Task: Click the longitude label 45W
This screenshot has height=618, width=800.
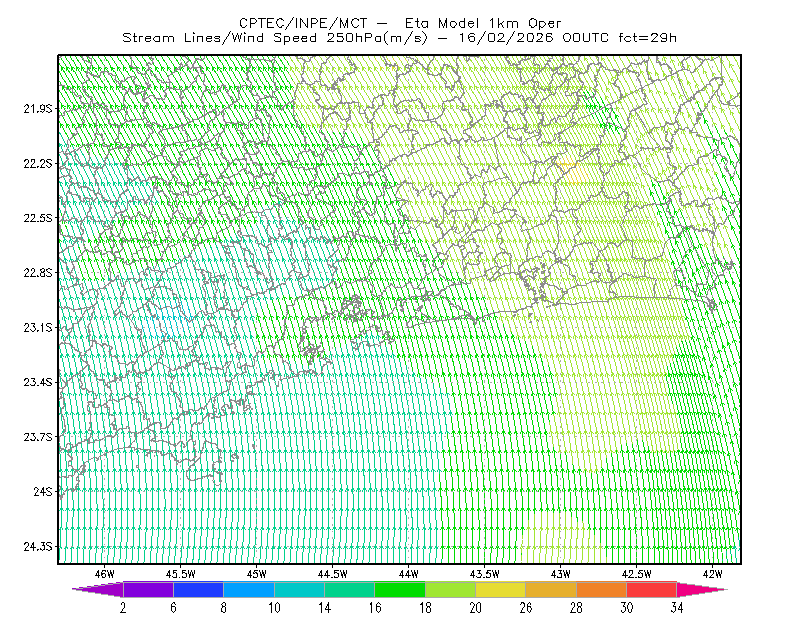Action: [x=257, y=574]
